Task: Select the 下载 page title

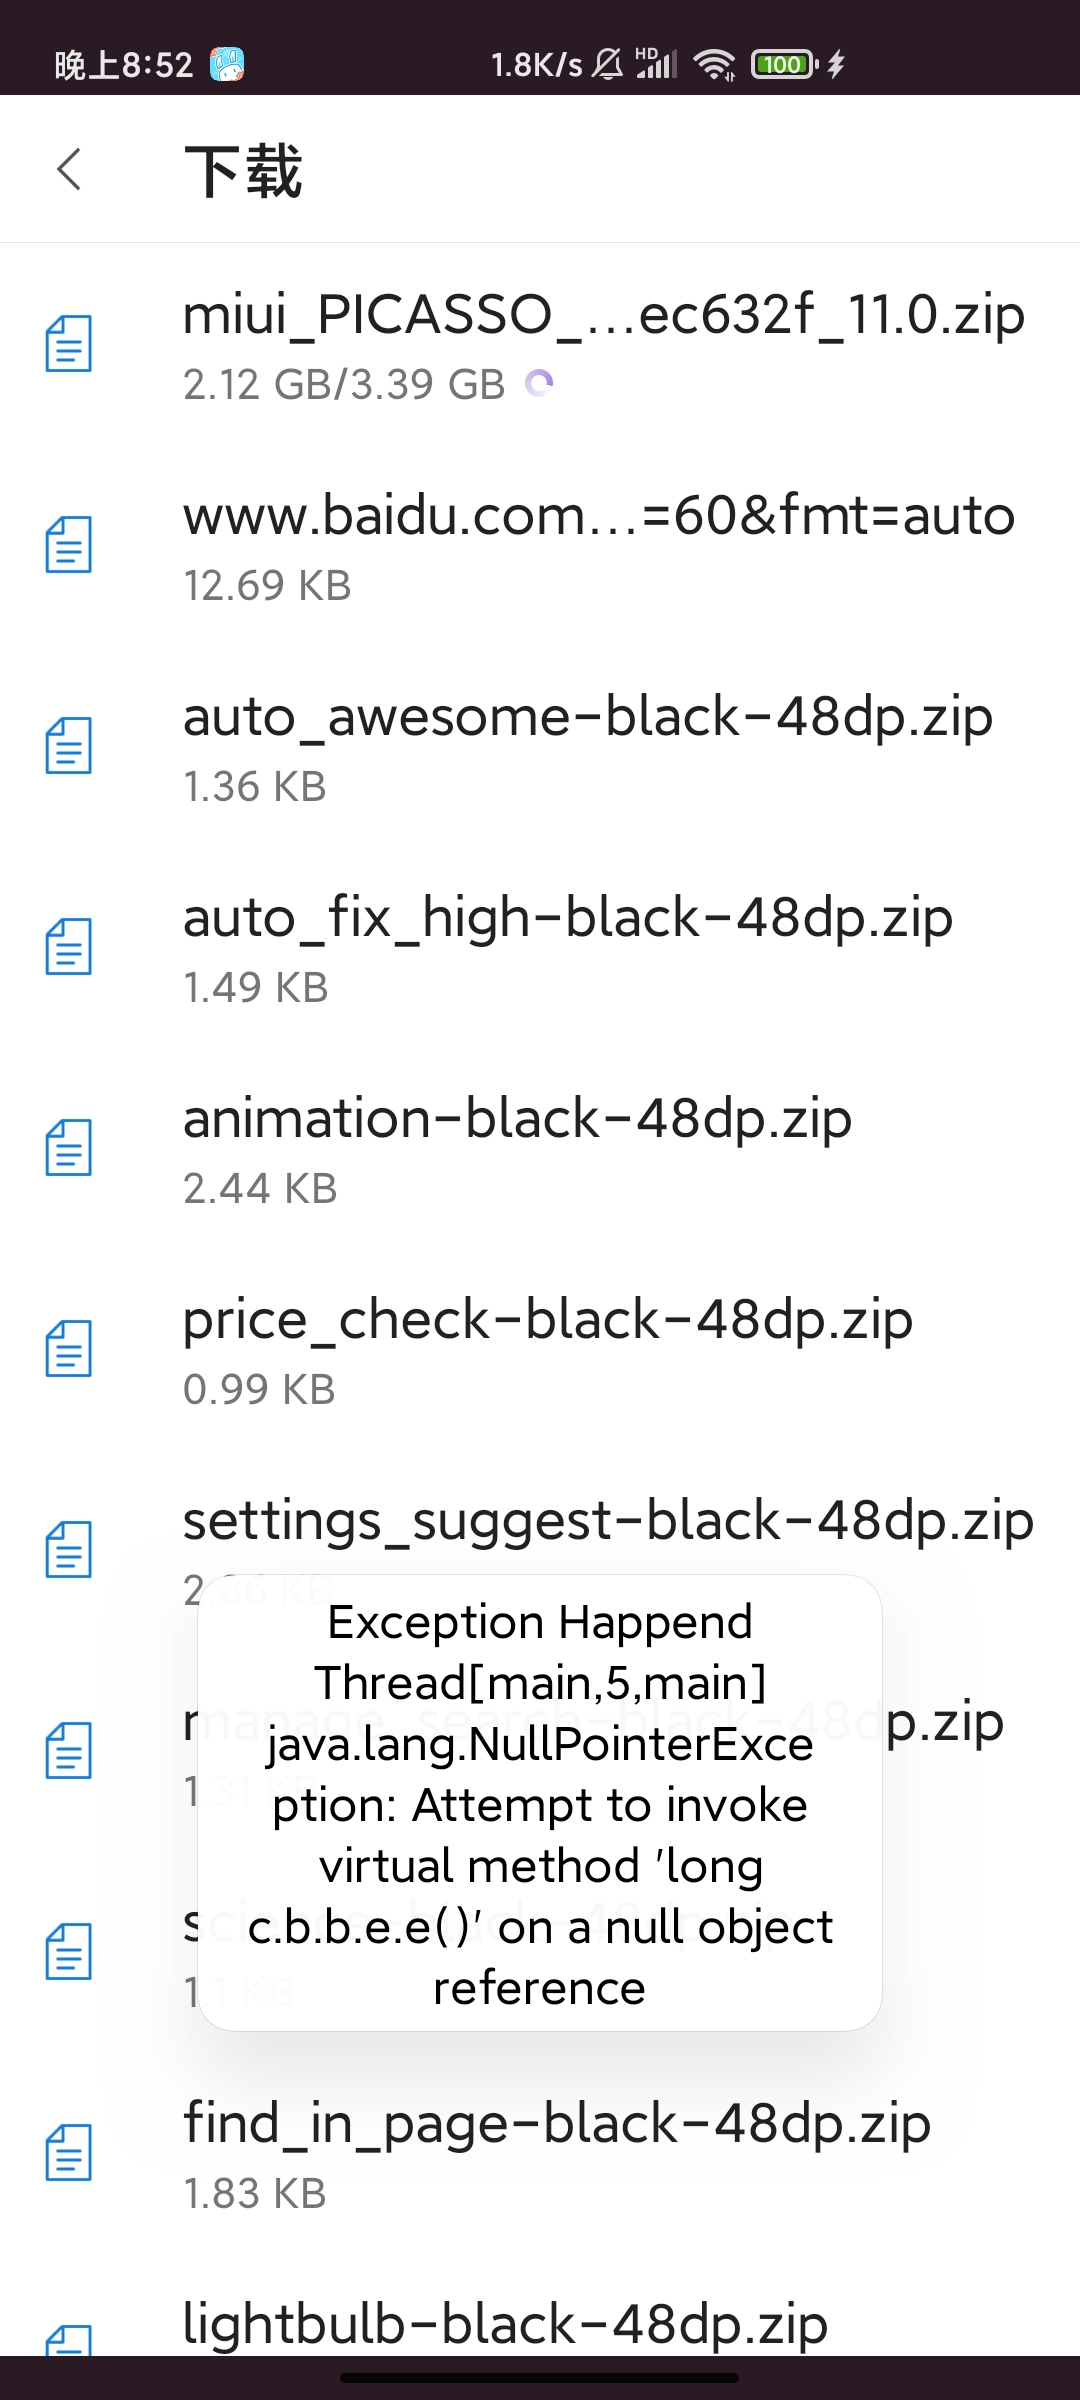Action: (x=245, y=170)
